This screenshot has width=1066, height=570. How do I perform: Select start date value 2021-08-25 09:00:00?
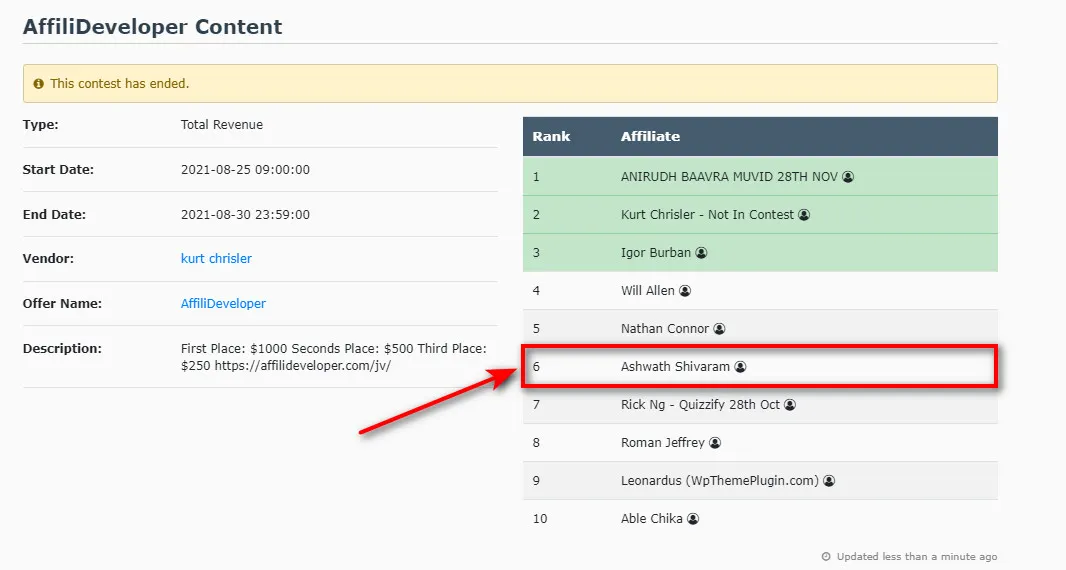click(x=245, y=169)
